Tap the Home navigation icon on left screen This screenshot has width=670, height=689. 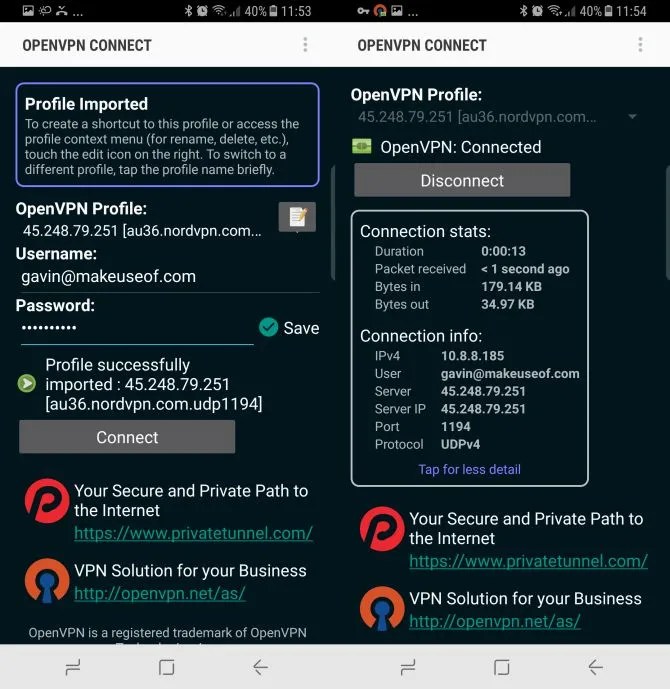pos(167,667)
